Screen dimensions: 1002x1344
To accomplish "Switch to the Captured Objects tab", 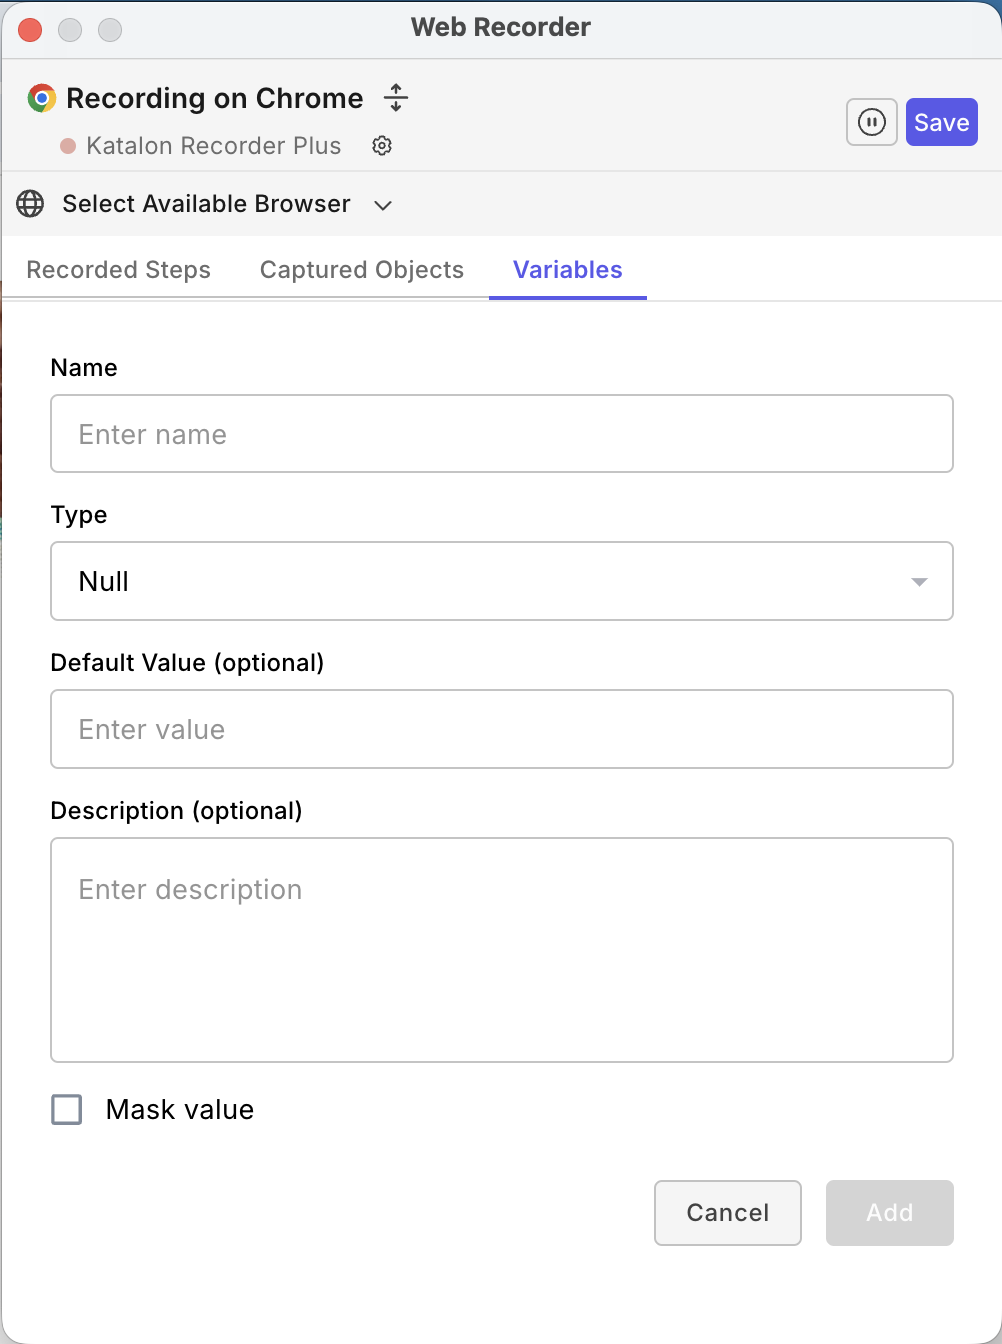I will (x=361, y=269).
